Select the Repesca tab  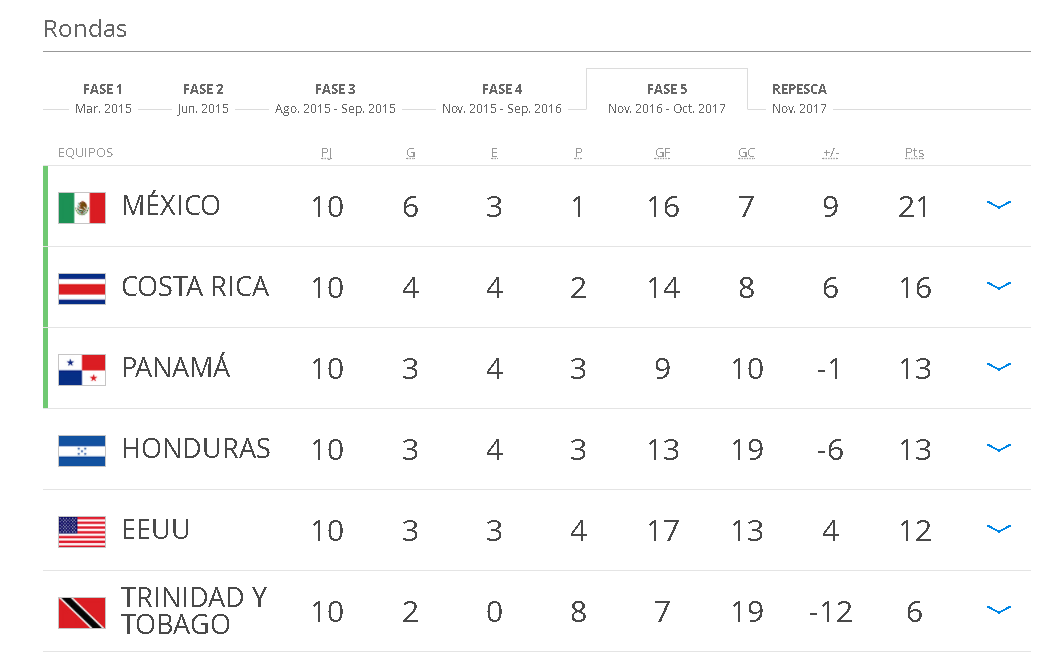(x=799, y=98)
